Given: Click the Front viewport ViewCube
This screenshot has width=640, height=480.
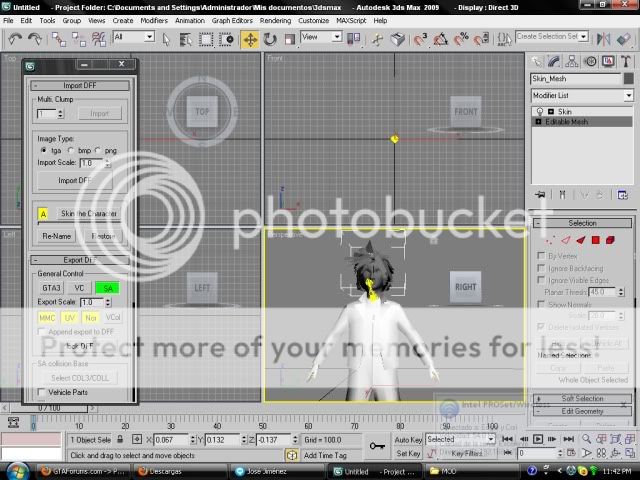Looking at the screenshot, I should point(466,112).
